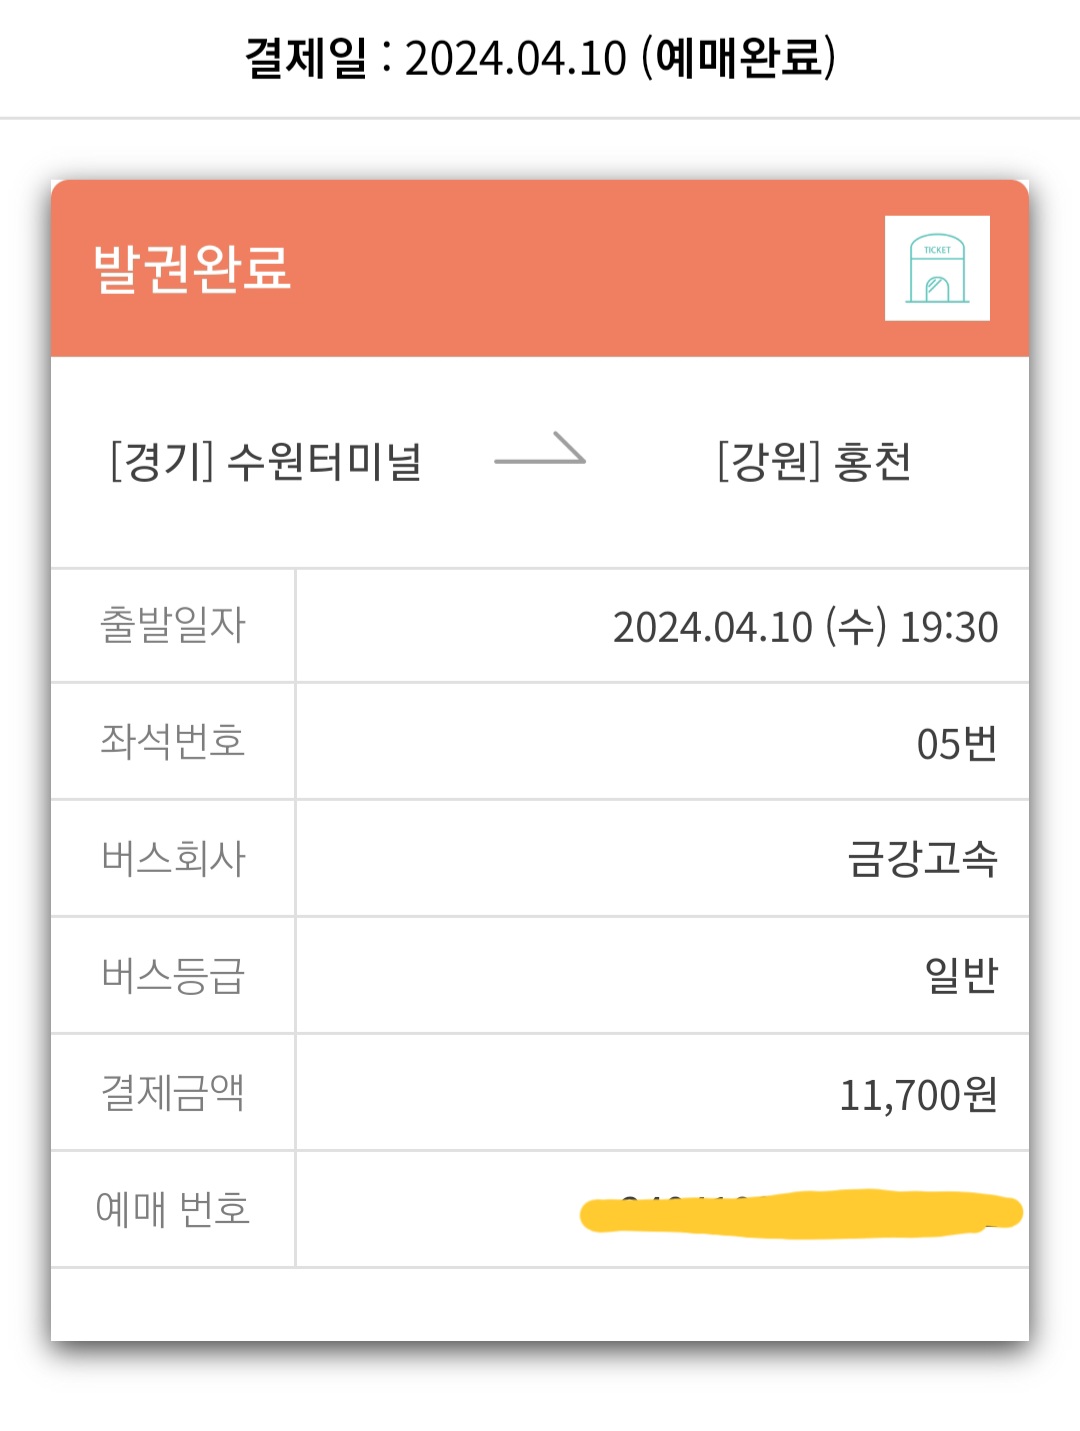Click the departure time 2024.04.10 (수) 19:30
The width and height of the screenshot is (1080, 1431).
coord(805,627)
